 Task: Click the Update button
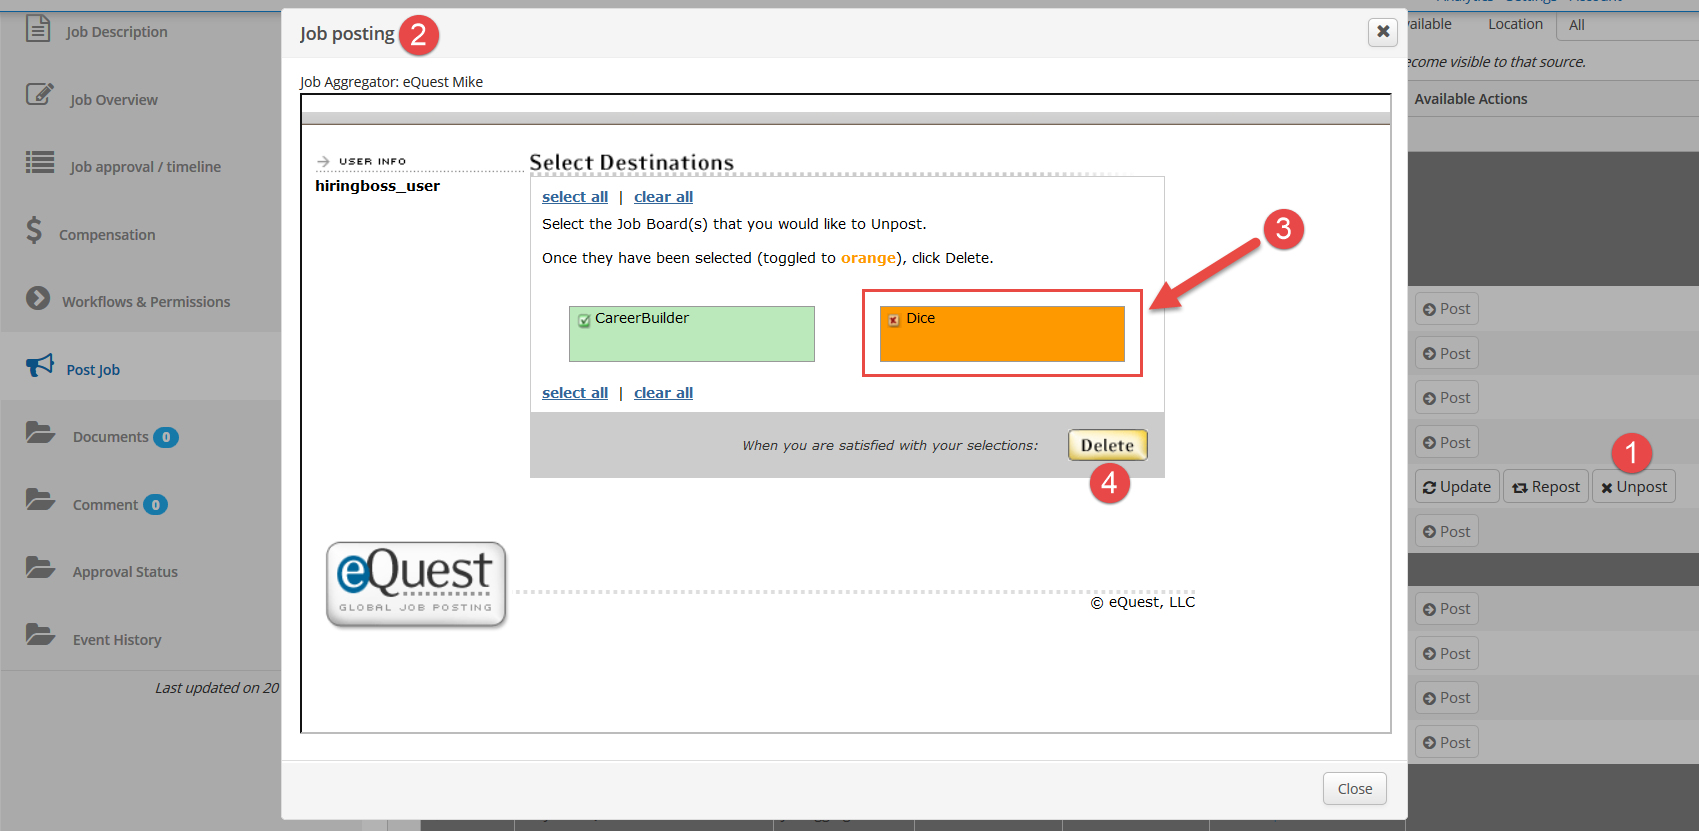pyautogui.click(x=1457, y=487)
